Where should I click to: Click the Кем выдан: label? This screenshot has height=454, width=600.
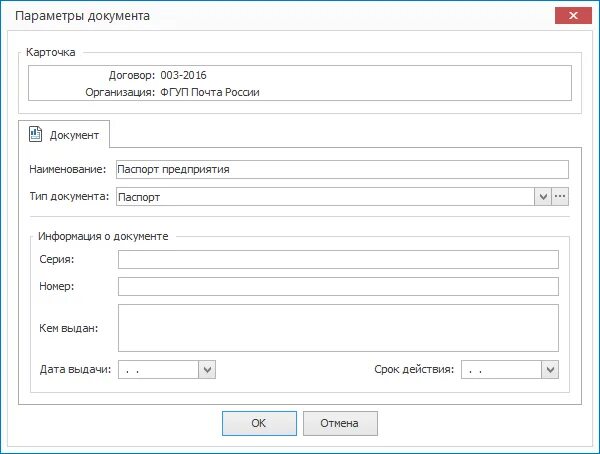[68, 328]
